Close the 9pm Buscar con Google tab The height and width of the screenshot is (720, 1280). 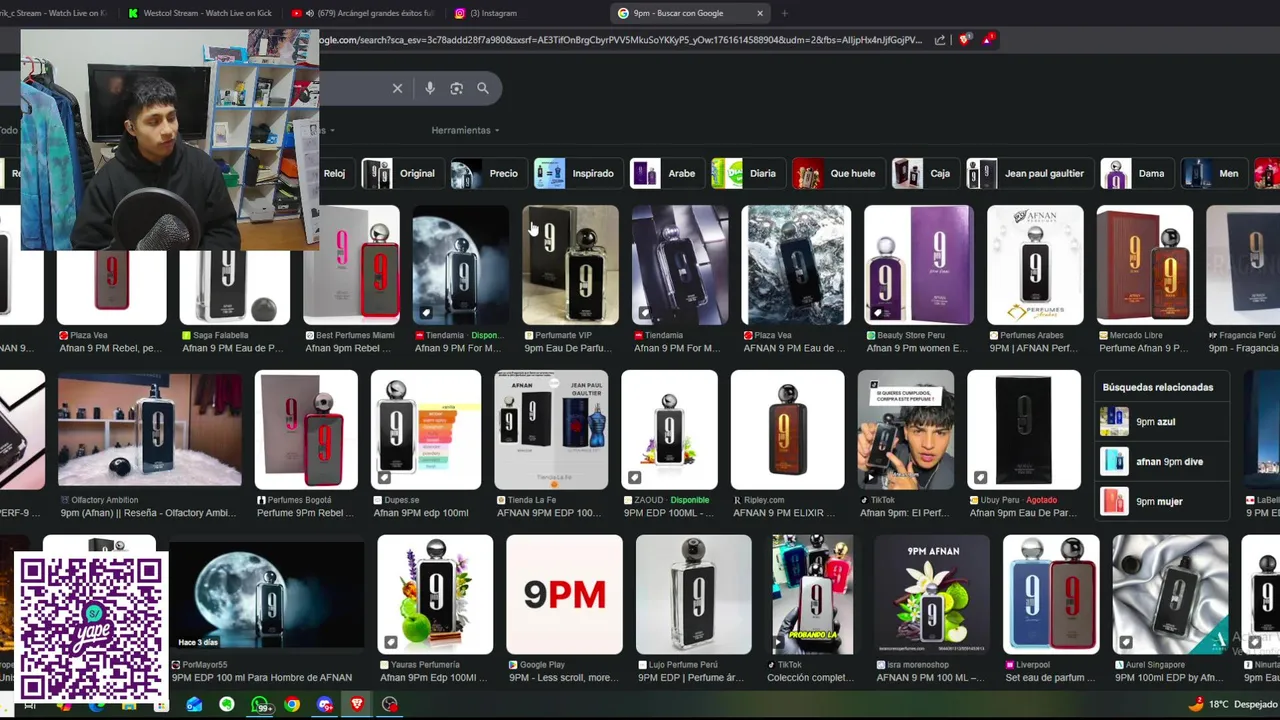(x=760, y=13)
